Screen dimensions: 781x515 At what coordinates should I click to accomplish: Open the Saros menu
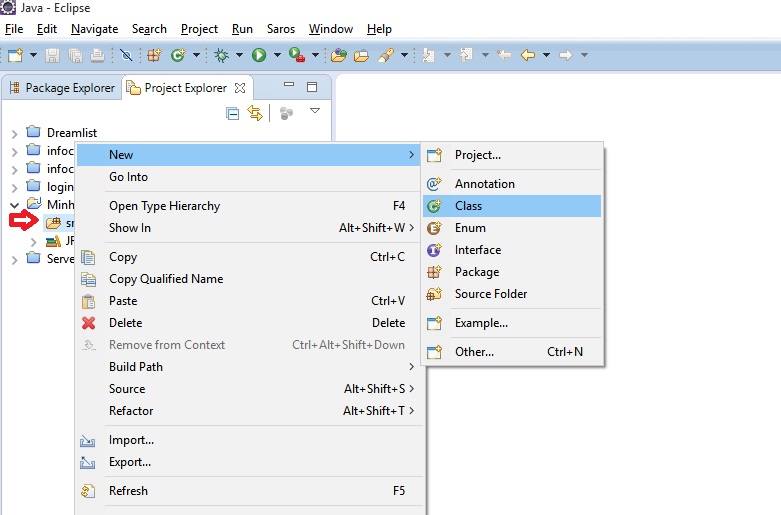pos(281,29)
